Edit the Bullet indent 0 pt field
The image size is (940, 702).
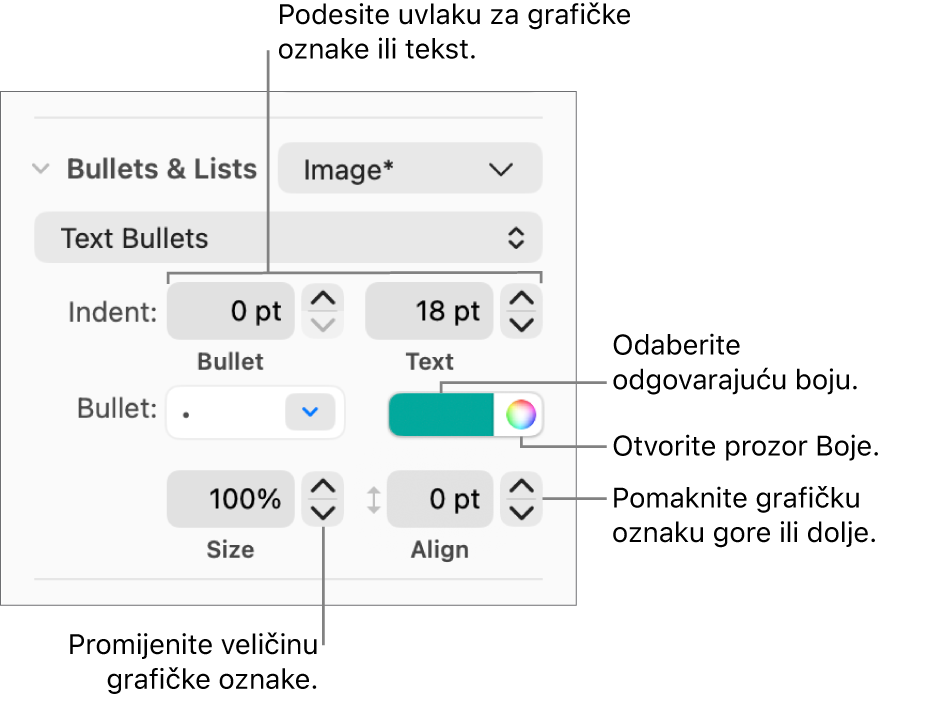pyautogui.click(x=230, y=311)
